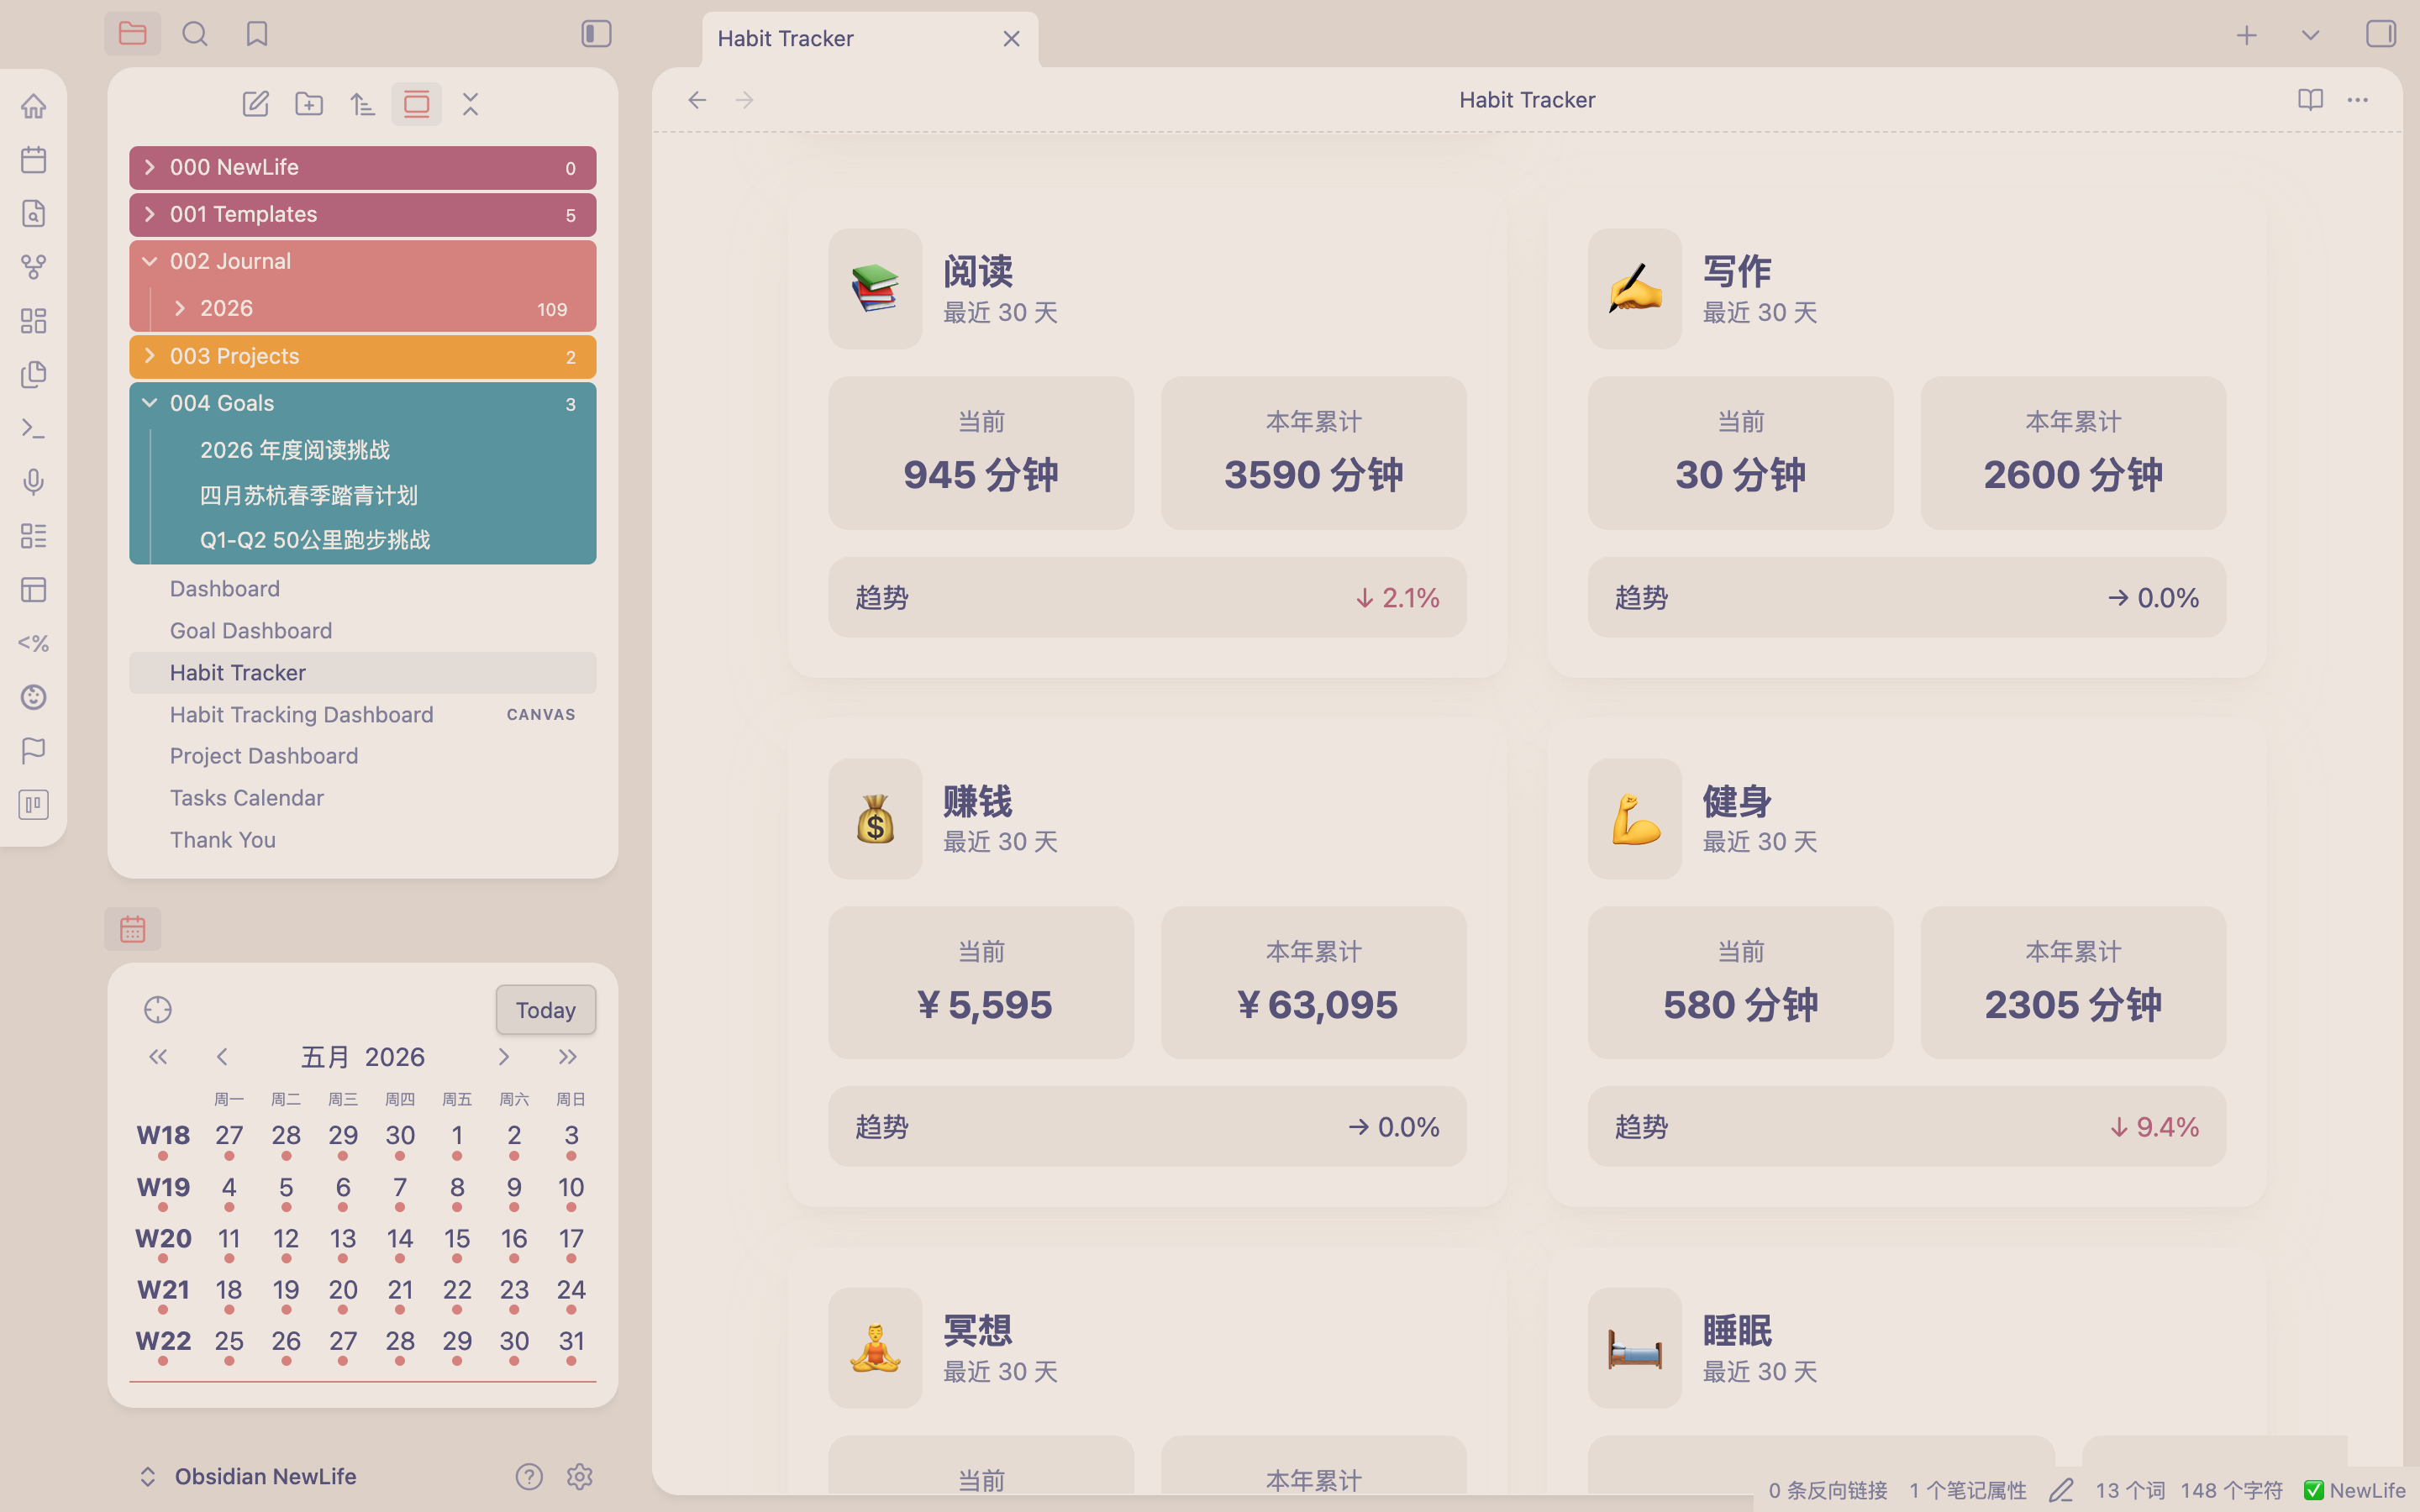
Task: Open Q1-Q2 50公里跑步挑战 note
Action: pos(315,540)
